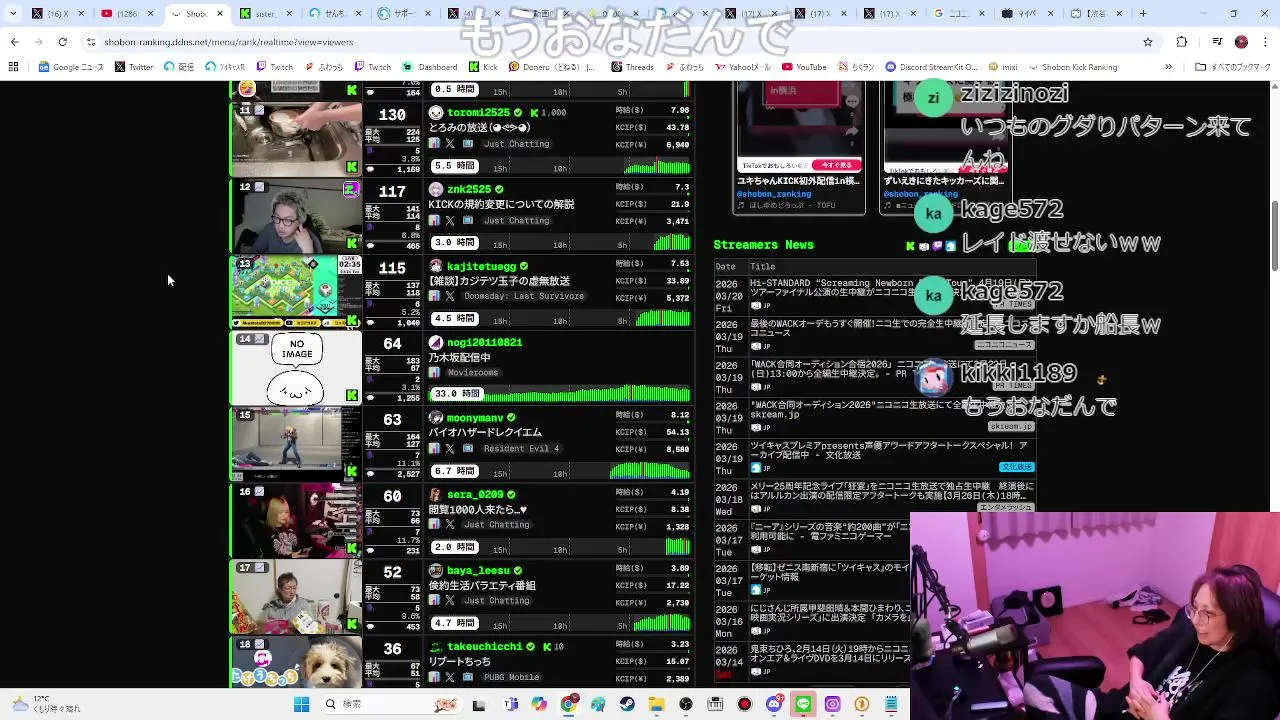This screenshot has width=1280, height=720.
Task: Click the '5.5 時間' duration badge
Action: 454,166
